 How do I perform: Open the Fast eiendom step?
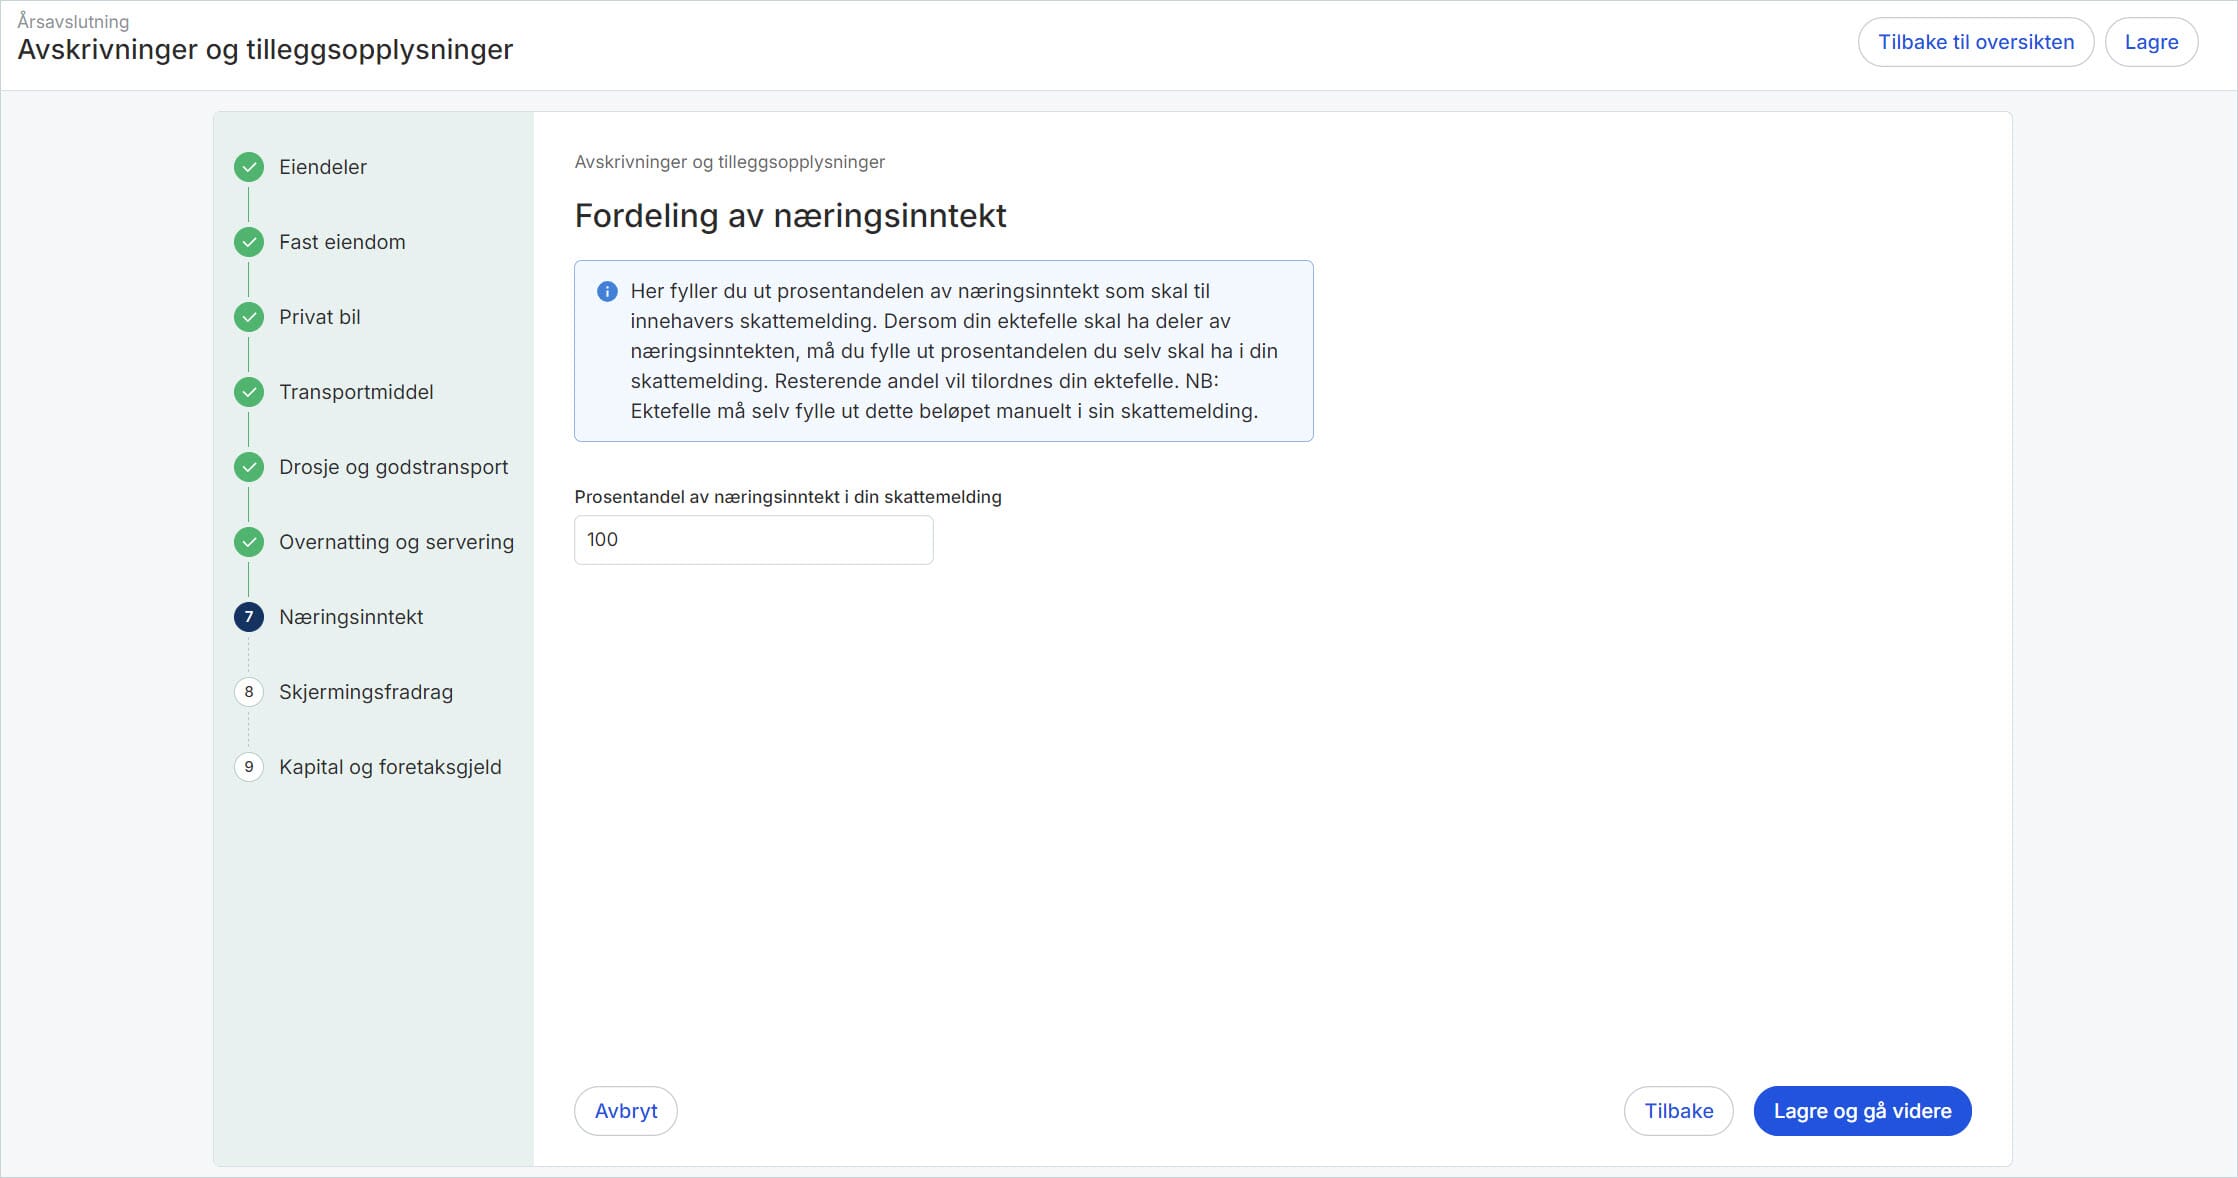(342, 242)
